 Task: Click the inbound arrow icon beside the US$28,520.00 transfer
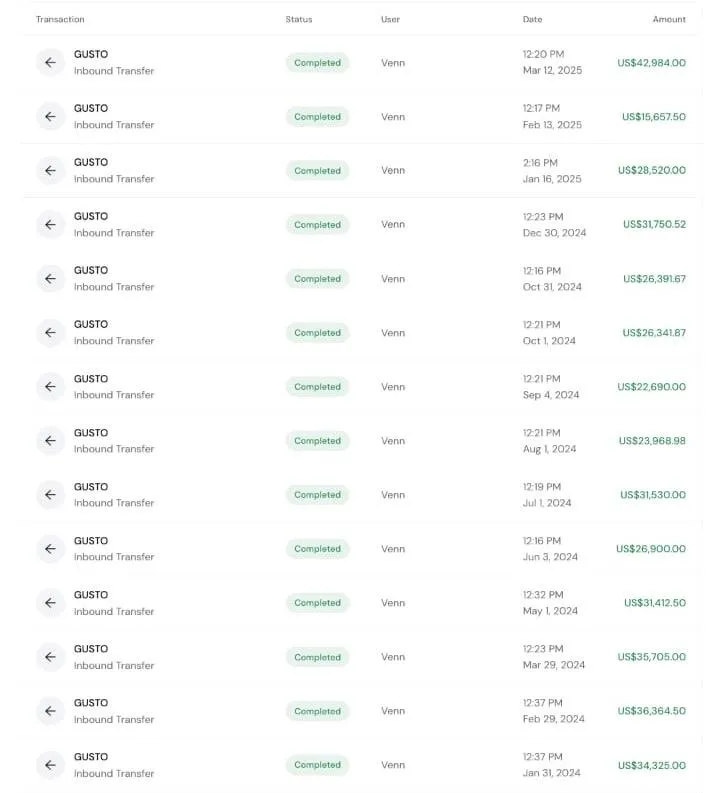point(50,170)
